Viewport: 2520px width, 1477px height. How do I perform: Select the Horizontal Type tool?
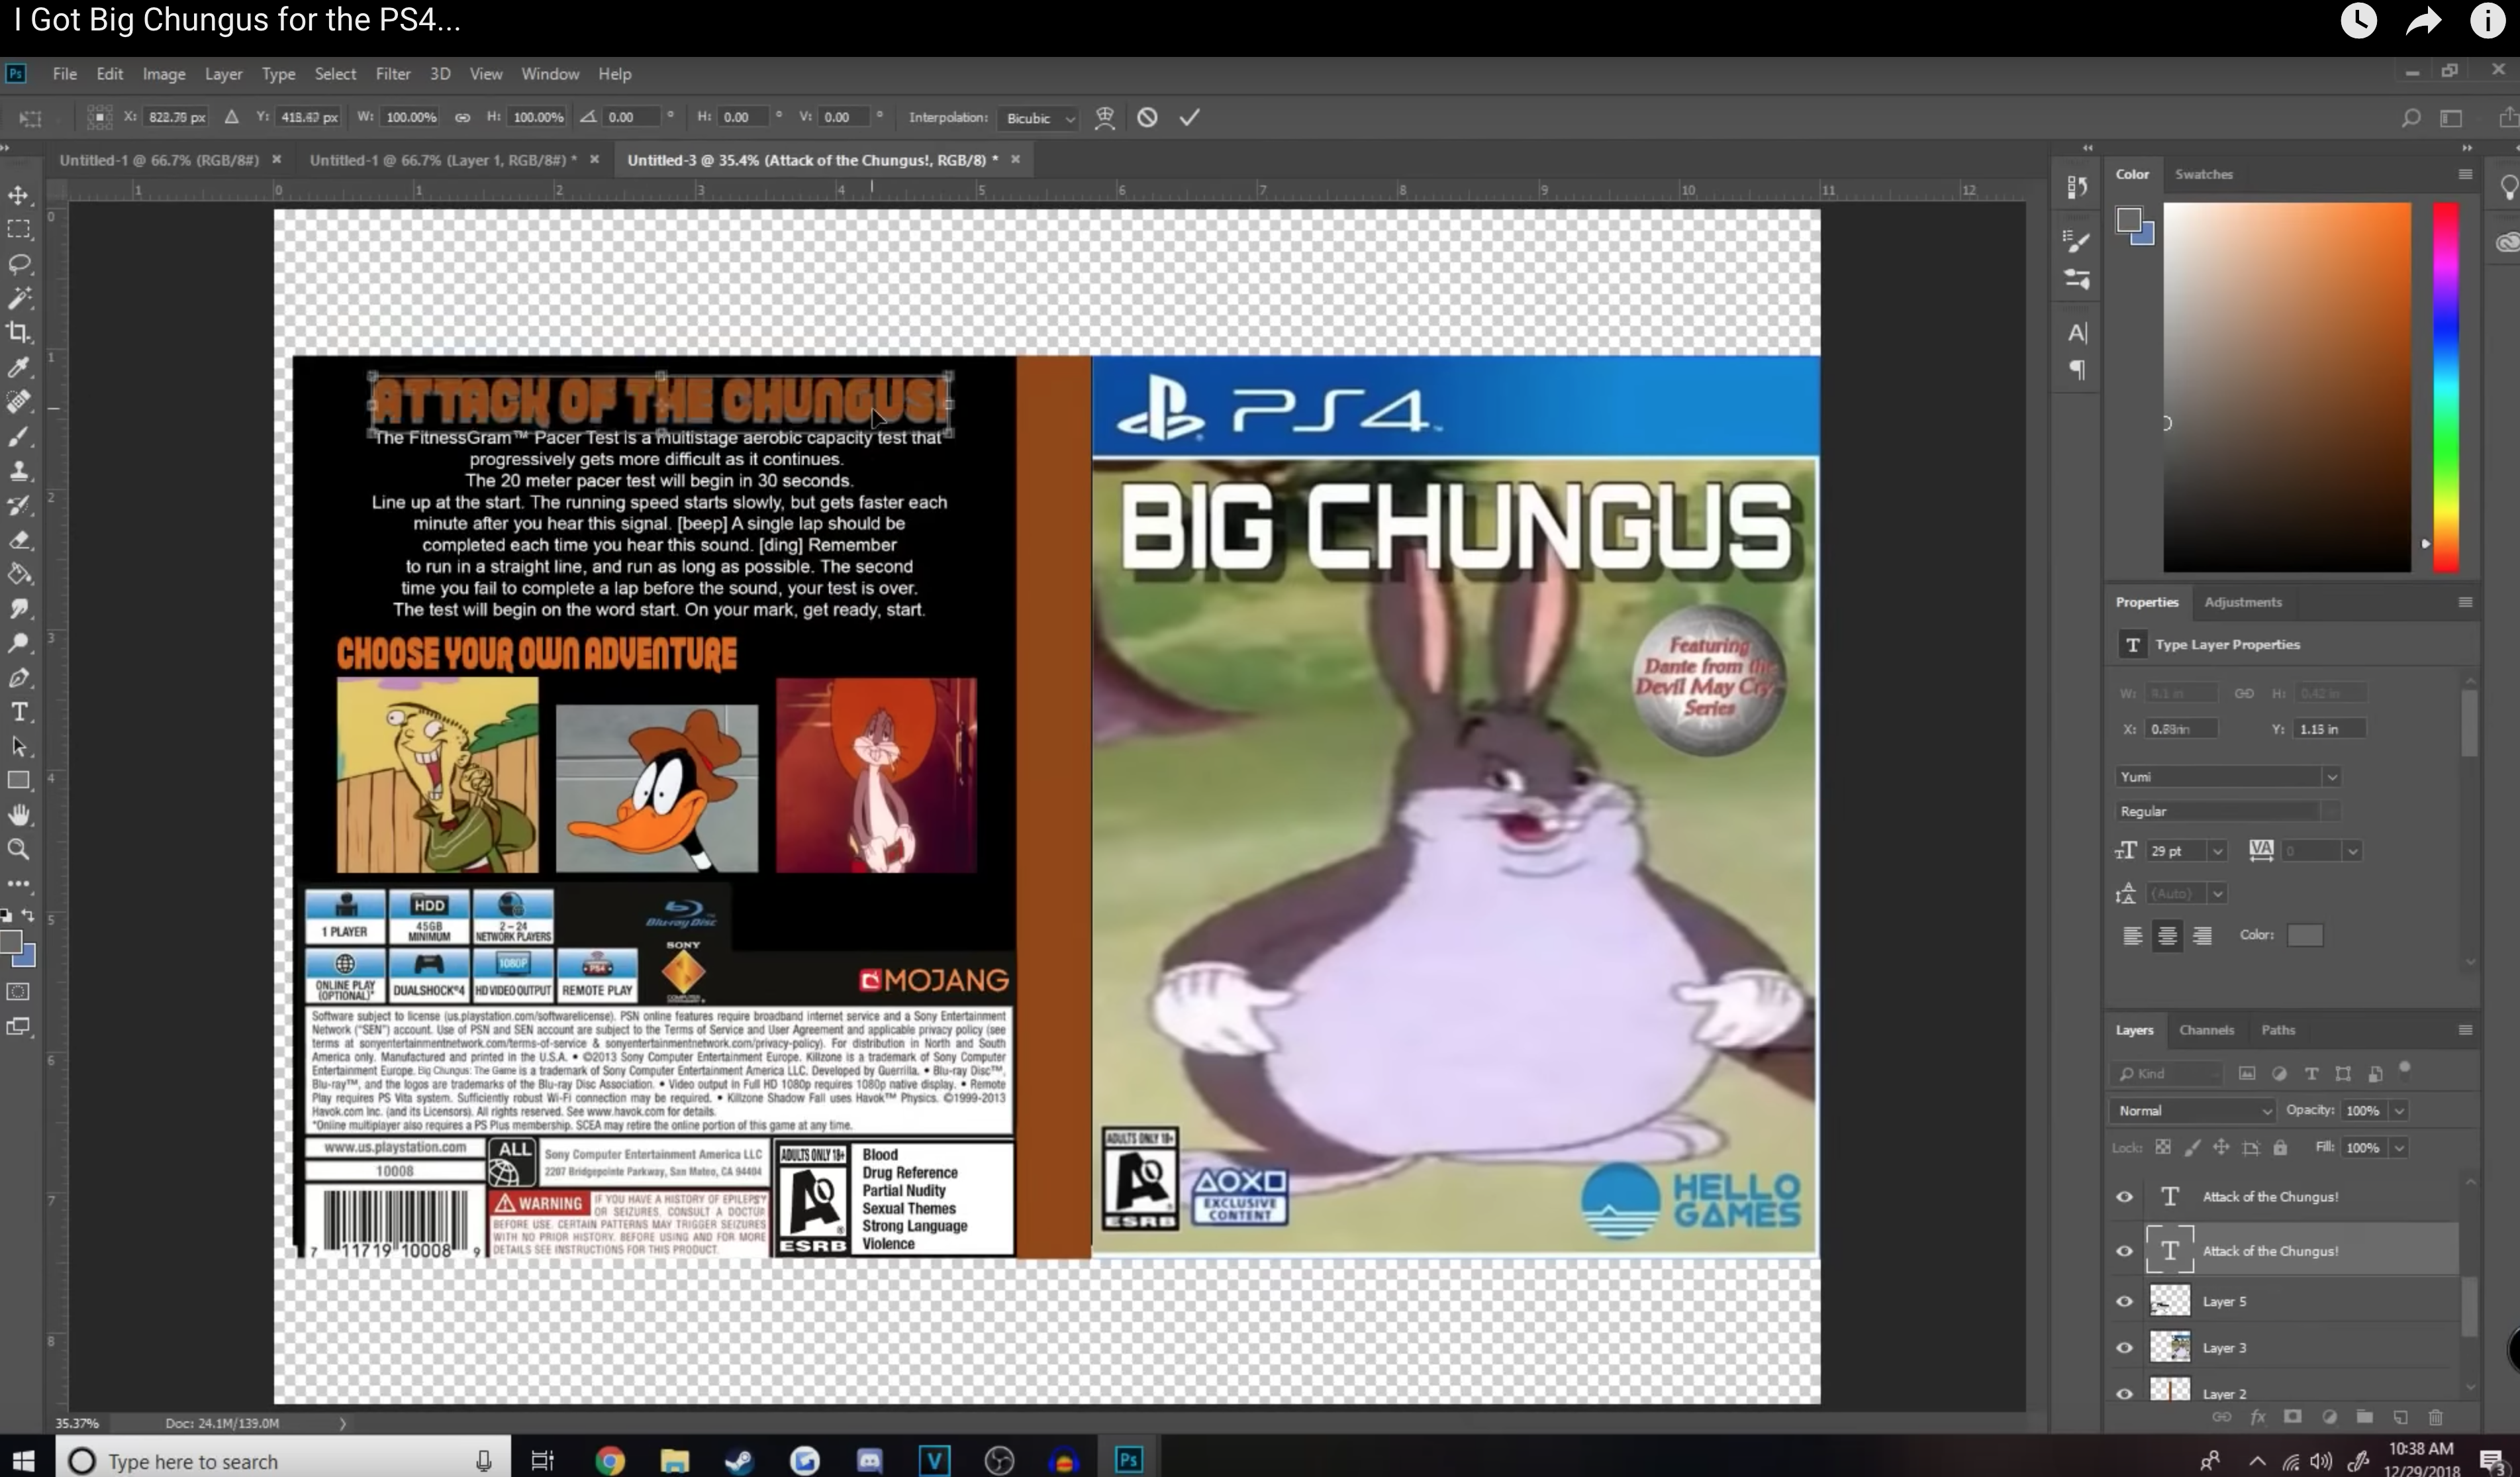point(19,712)
